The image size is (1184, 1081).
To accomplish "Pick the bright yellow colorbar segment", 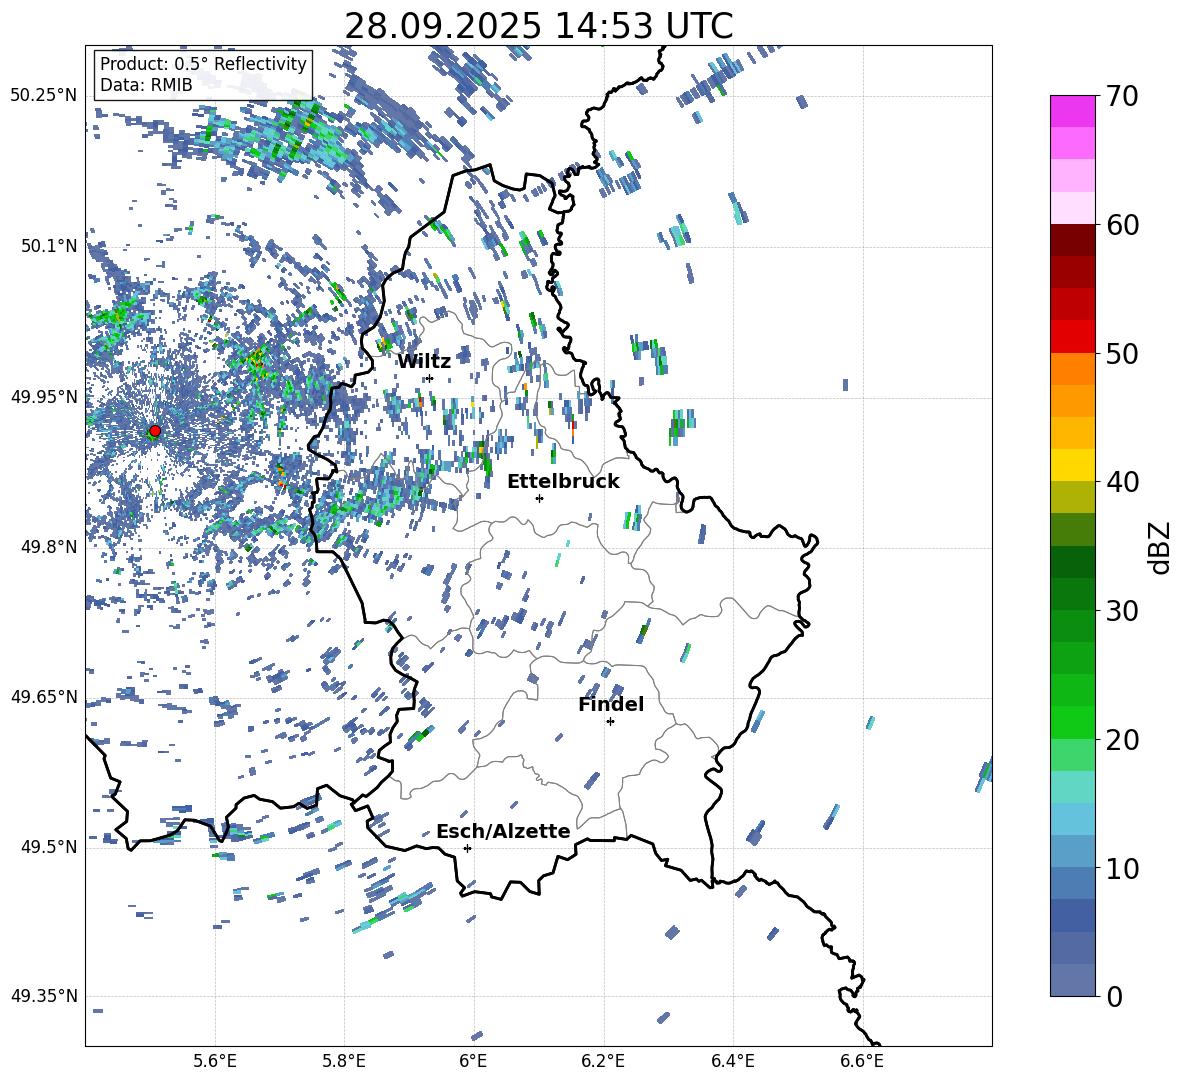I will coord(1073,464).
